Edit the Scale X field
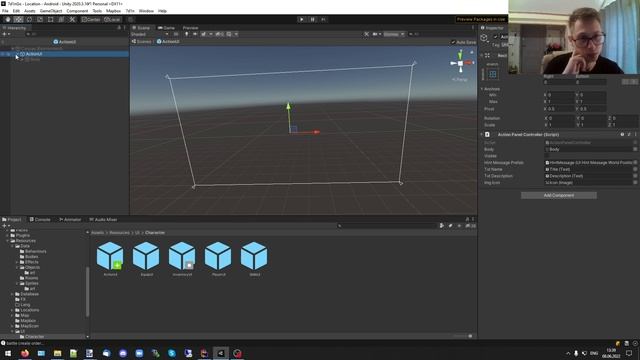Image resolution: width=640 pixels, height=360 pixels. pyautogui.click(x=561, y=125)
